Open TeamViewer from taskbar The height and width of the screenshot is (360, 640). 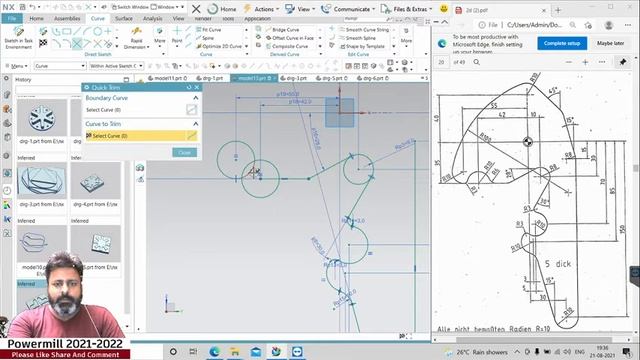coord(297,351)
